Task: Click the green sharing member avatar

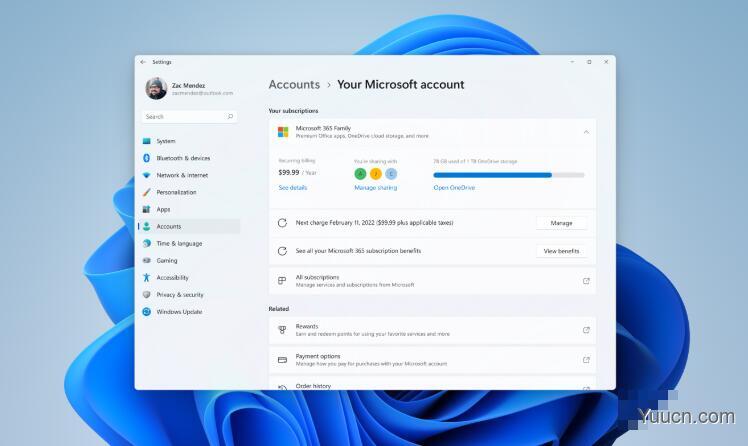Action: click(x=360, y=174)
